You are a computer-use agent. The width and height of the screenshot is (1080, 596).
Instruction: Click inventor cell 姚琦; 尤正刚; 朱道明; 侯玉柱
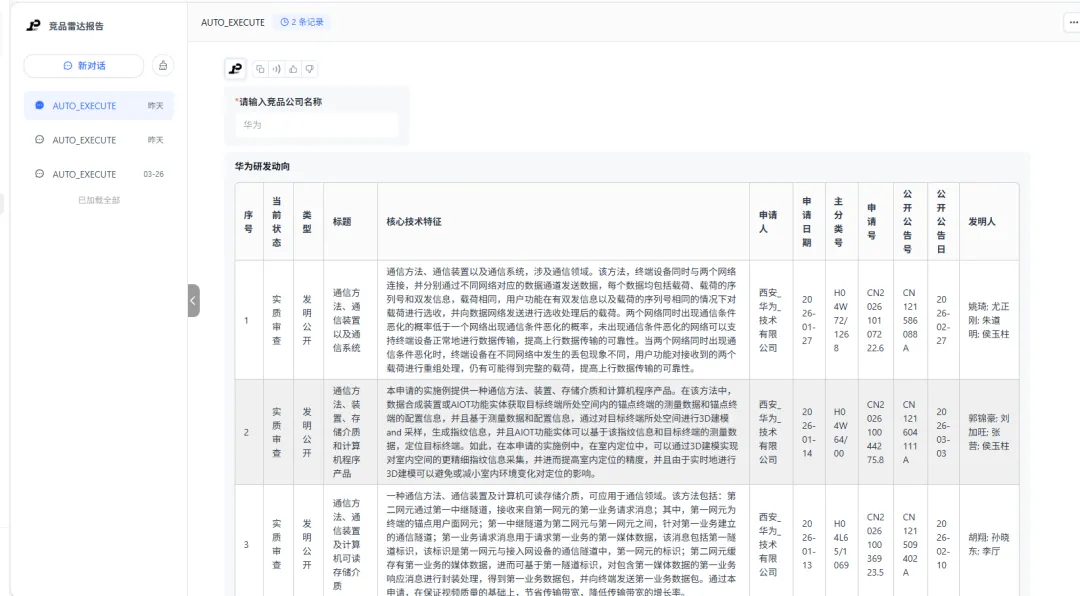[988, 320]
